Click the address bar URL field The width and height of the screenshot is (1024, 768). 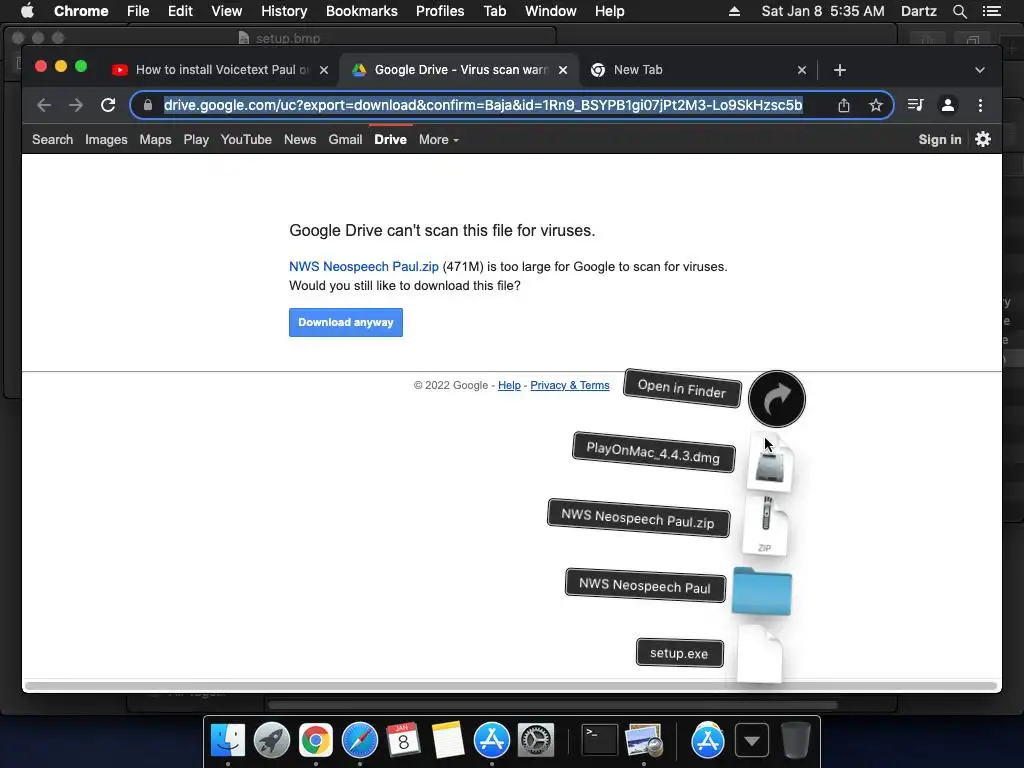pyautogui.click(x=483, y=105)
